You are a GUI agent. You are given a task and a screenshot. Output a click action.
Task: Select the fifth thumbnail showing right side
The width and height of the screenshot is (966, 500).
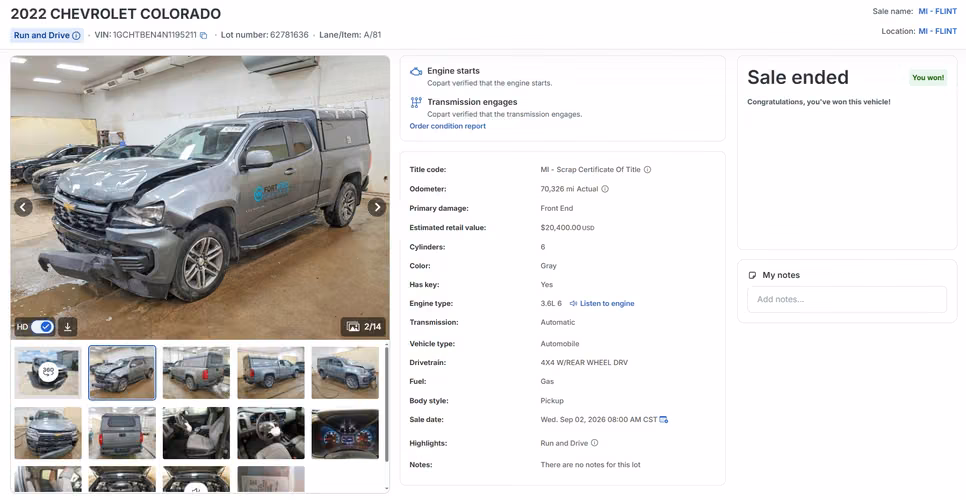point(345,373)
